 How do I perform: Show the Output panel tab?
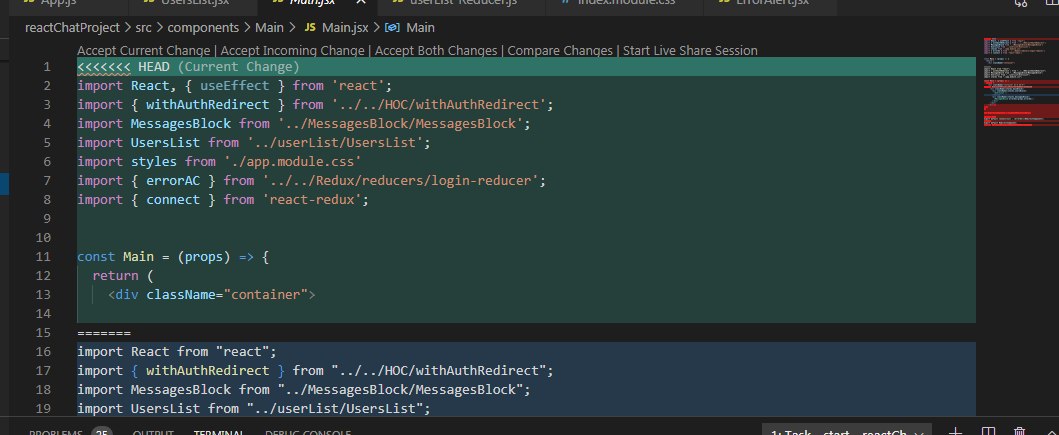(x=153, y=432)
